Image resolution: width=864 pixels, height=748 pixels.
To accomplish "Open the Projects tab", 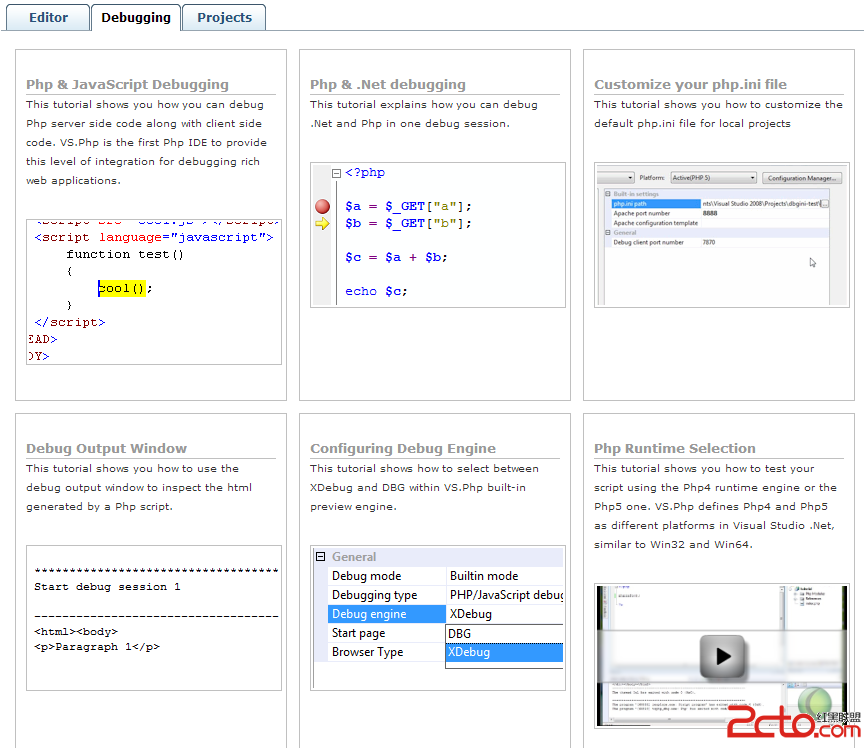I will 224,18.
